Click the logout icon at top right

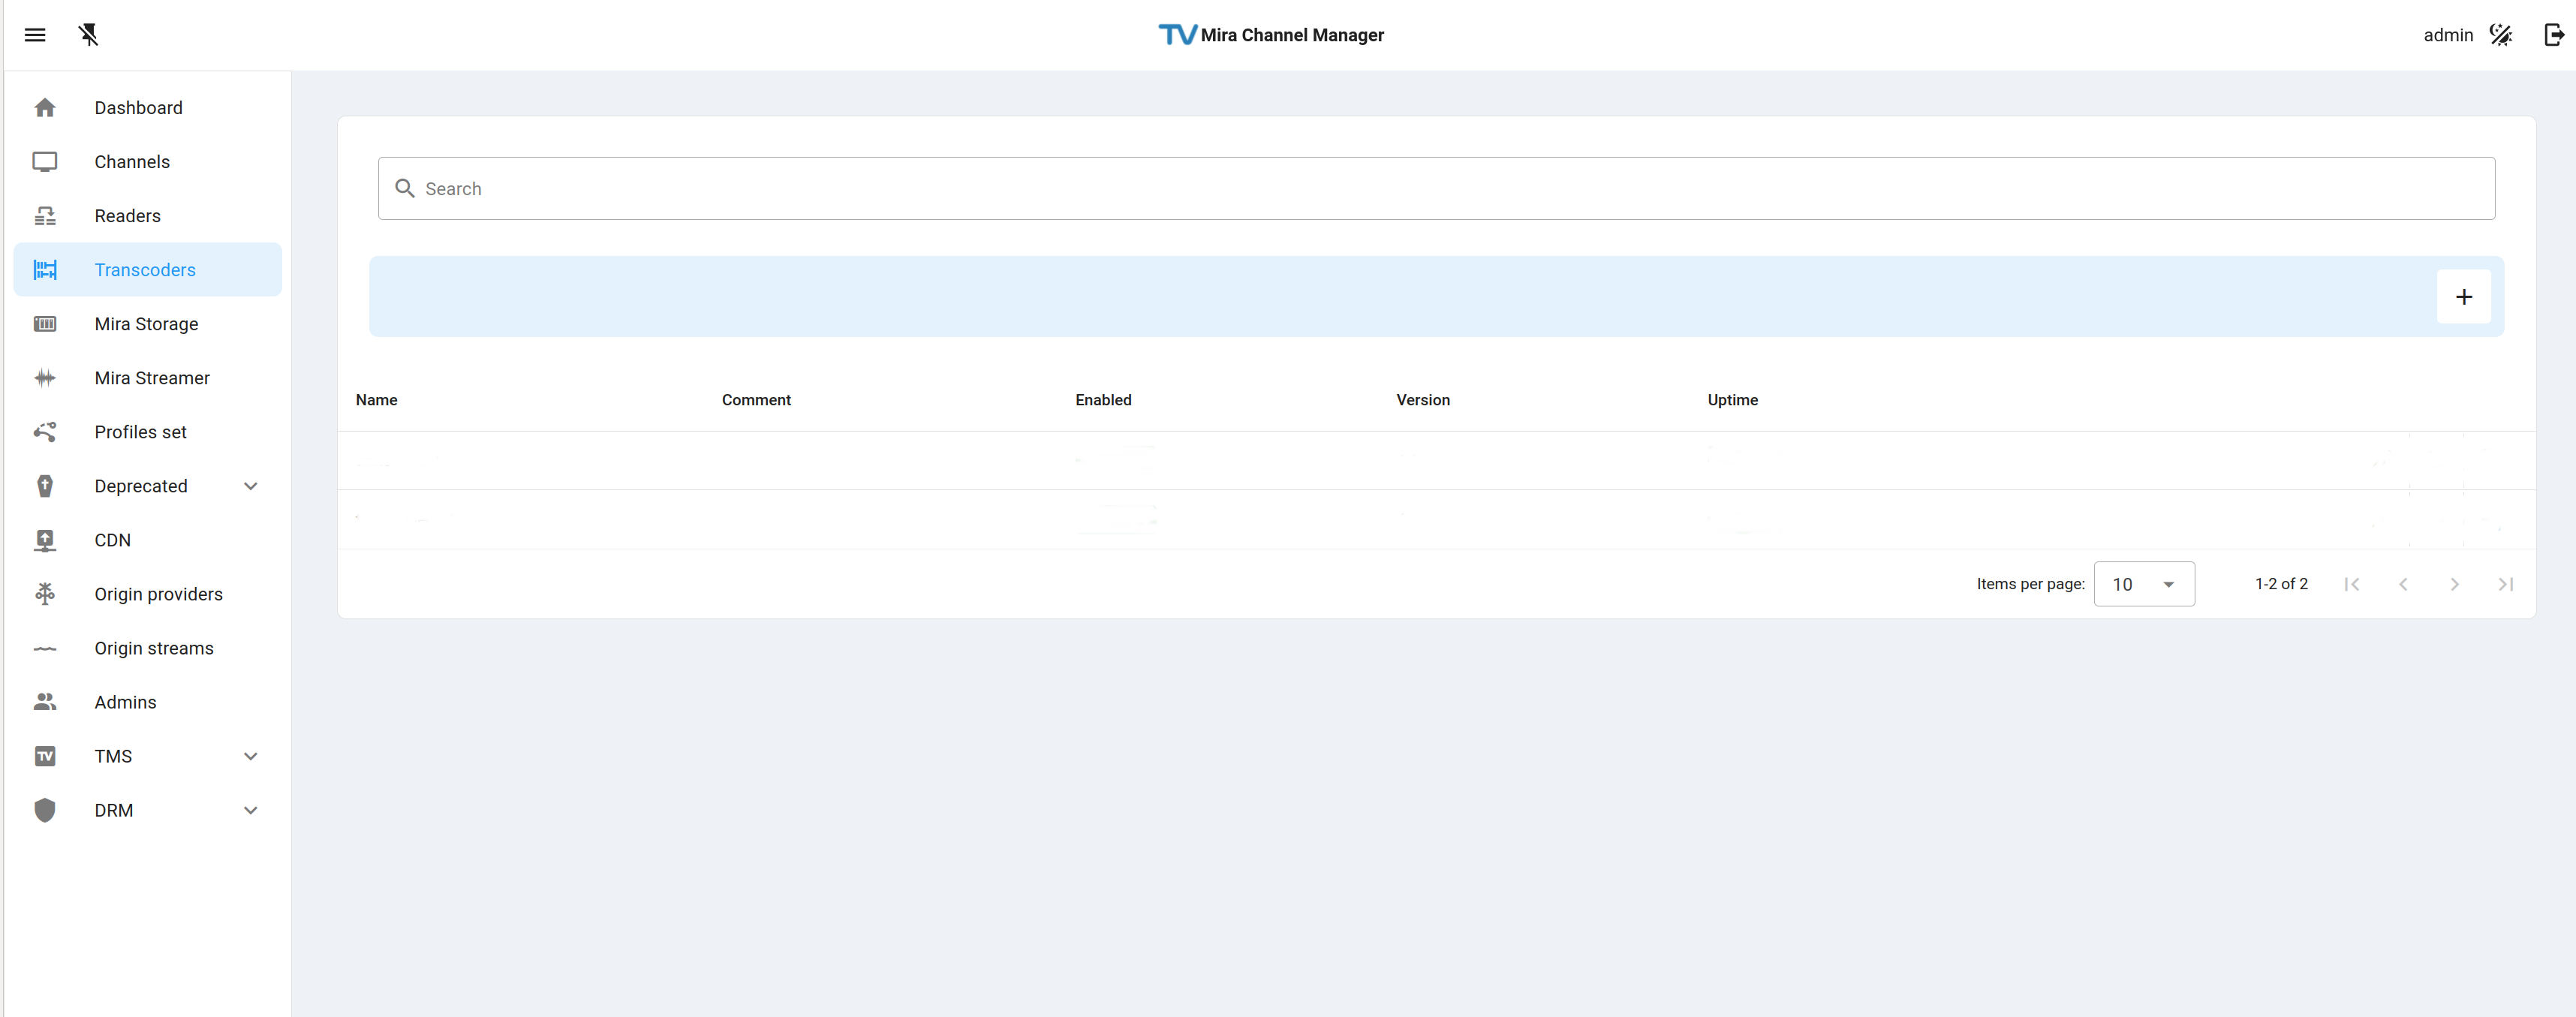(x=2553, y=35)
